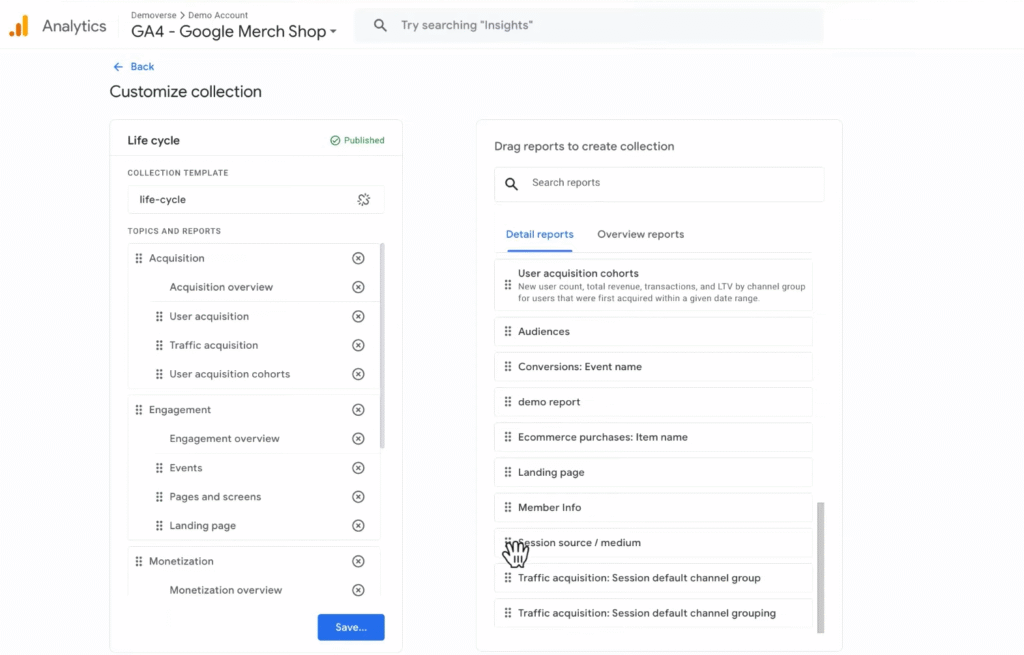
Task: Remove Landing page from Engagement topic
Action: tap(358, 526)
